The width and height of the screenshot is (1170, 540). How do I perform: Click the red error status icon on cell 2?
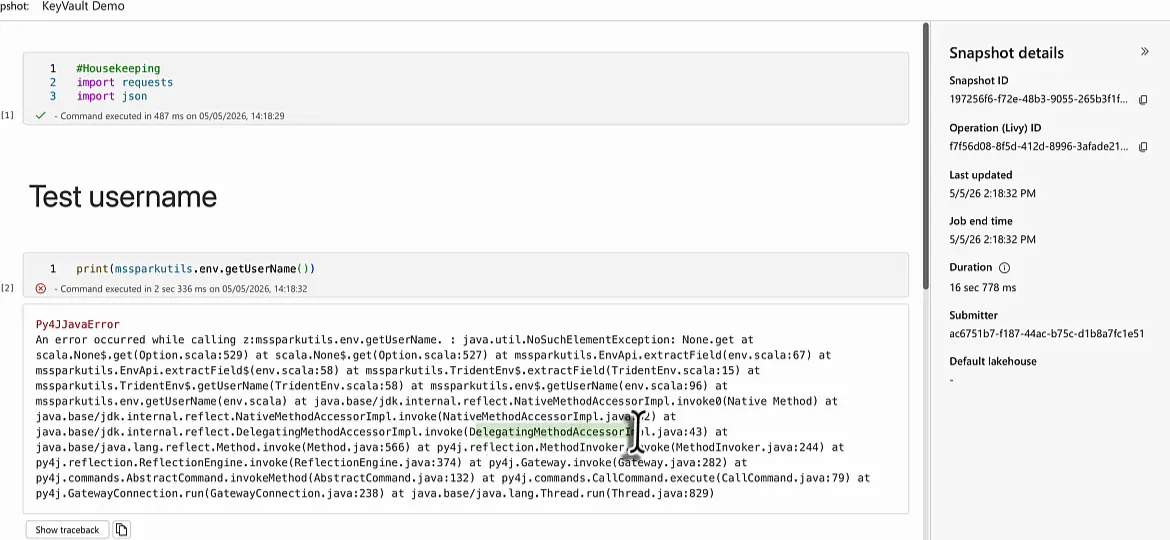(x=41, y=289)
